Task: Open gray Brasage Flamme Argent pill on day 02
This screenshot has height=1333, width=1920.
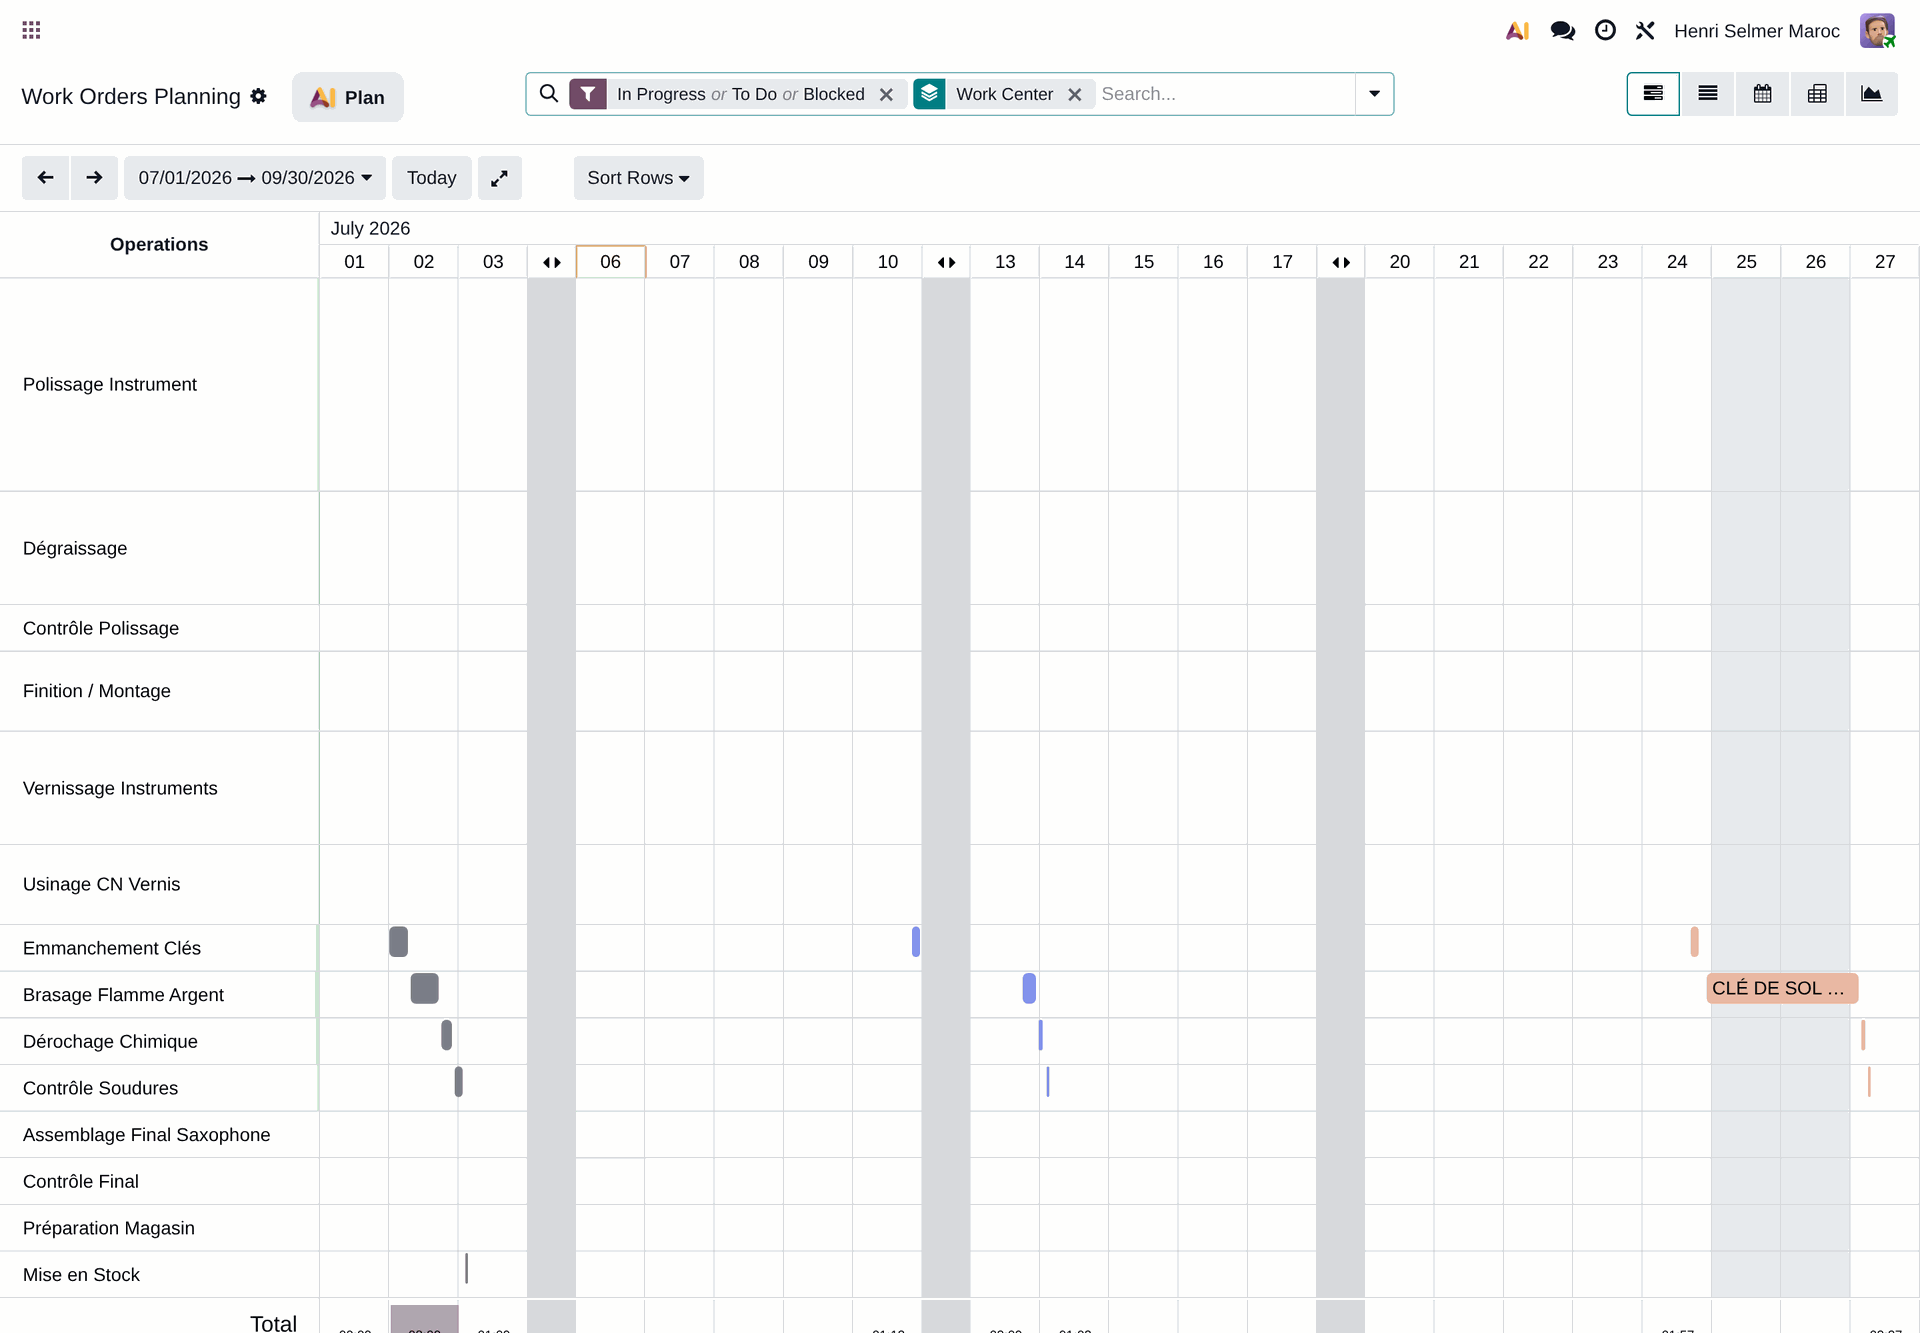Action: pos(424,988)
